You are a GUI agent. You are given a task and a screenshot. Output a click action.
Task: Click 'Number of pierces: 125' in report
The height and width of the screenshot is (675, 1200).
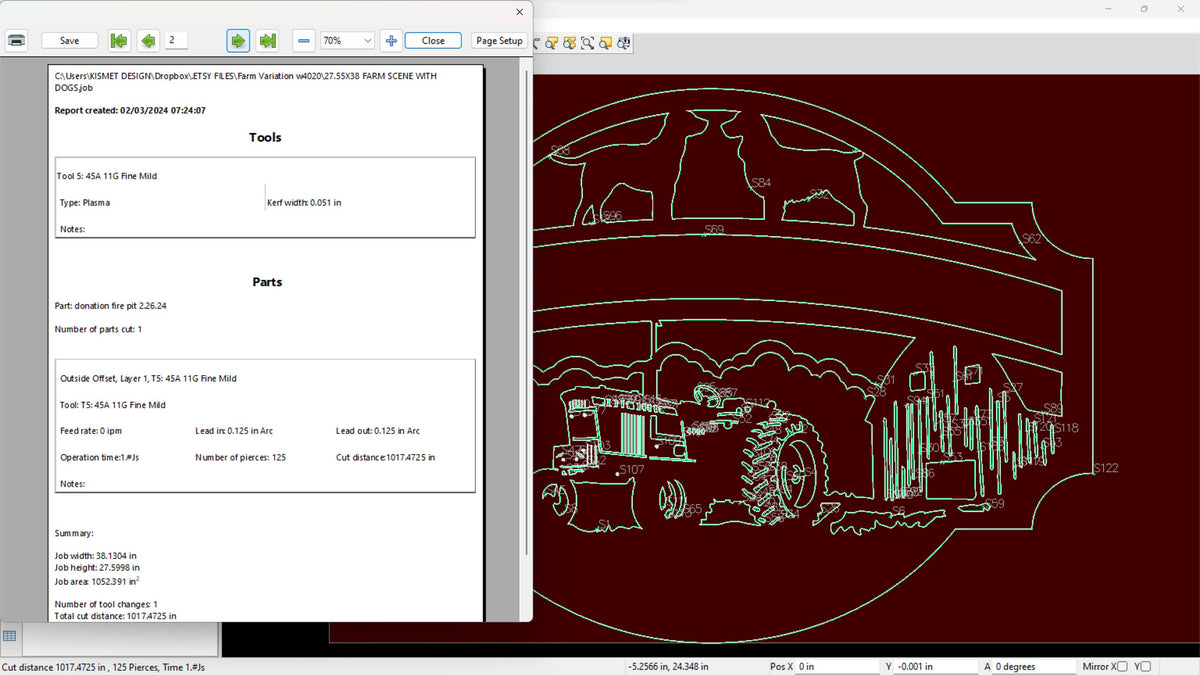click(241, 457)
